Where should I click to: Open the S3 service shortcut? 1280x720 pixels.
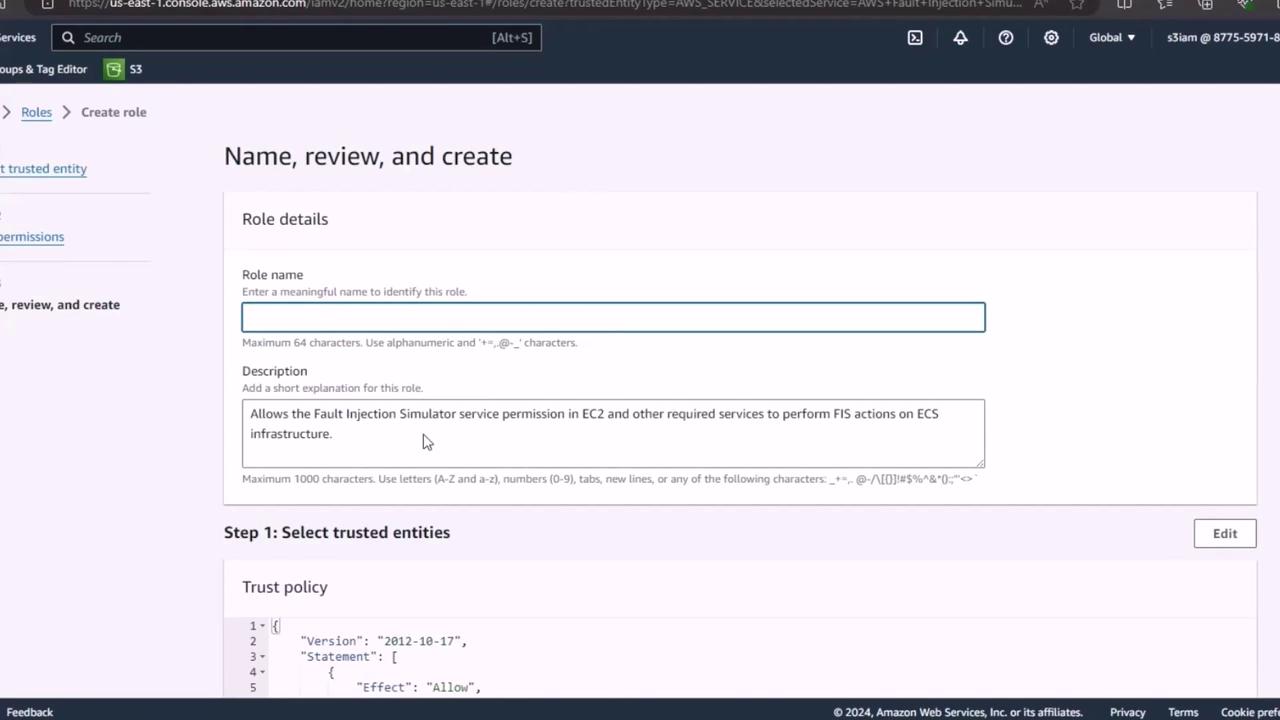point(124,69)
